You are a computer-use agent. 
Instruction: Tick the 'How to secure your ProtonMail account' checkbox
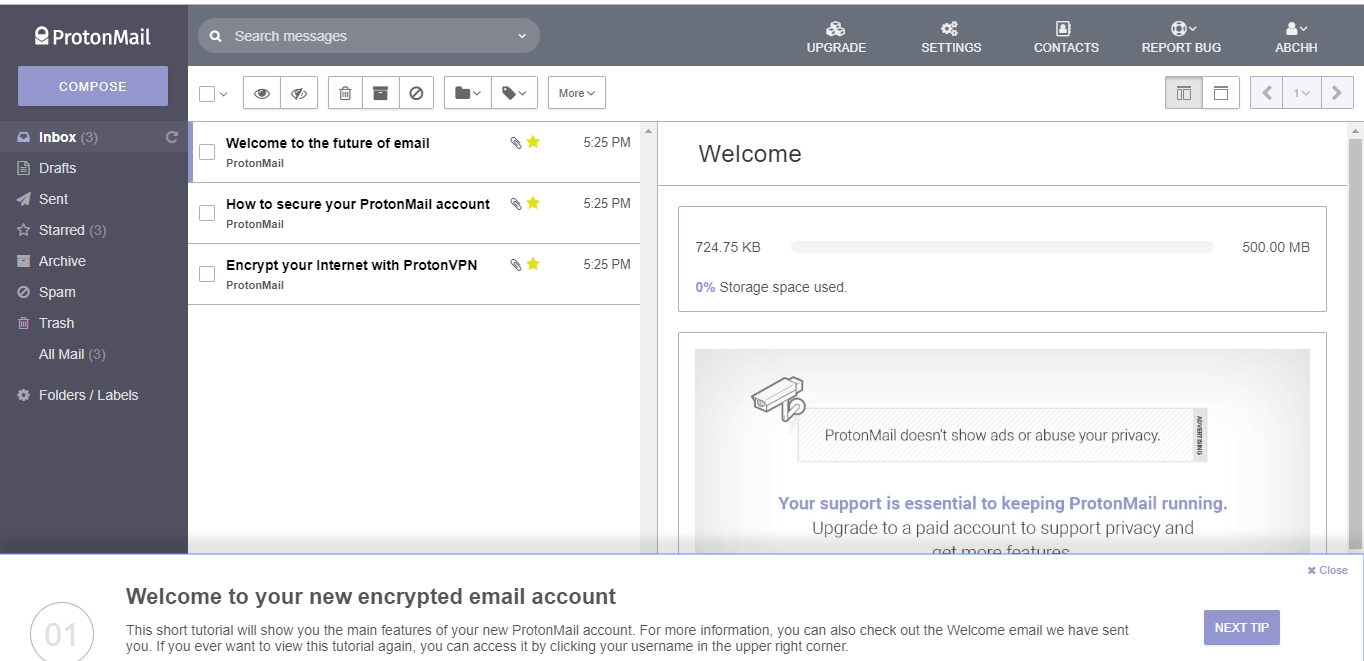tap(207, 213)
